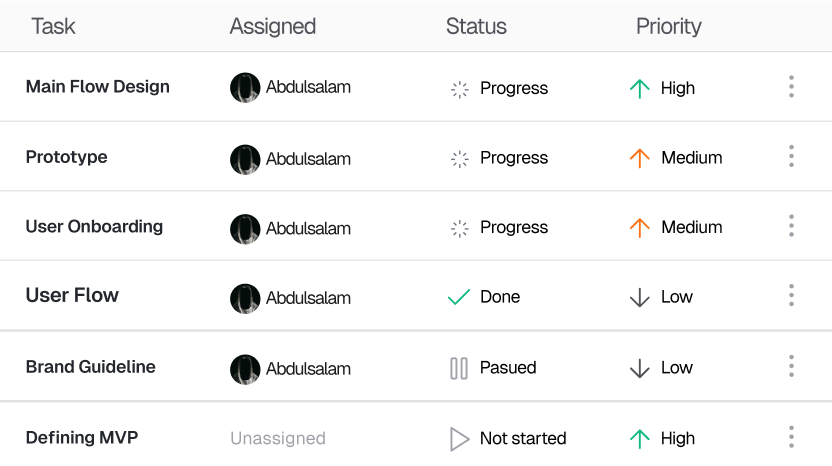Select the Unassigned field for Defining MVP
The width and height of the screenshot is (832, 466).
(x=278, y=438)
